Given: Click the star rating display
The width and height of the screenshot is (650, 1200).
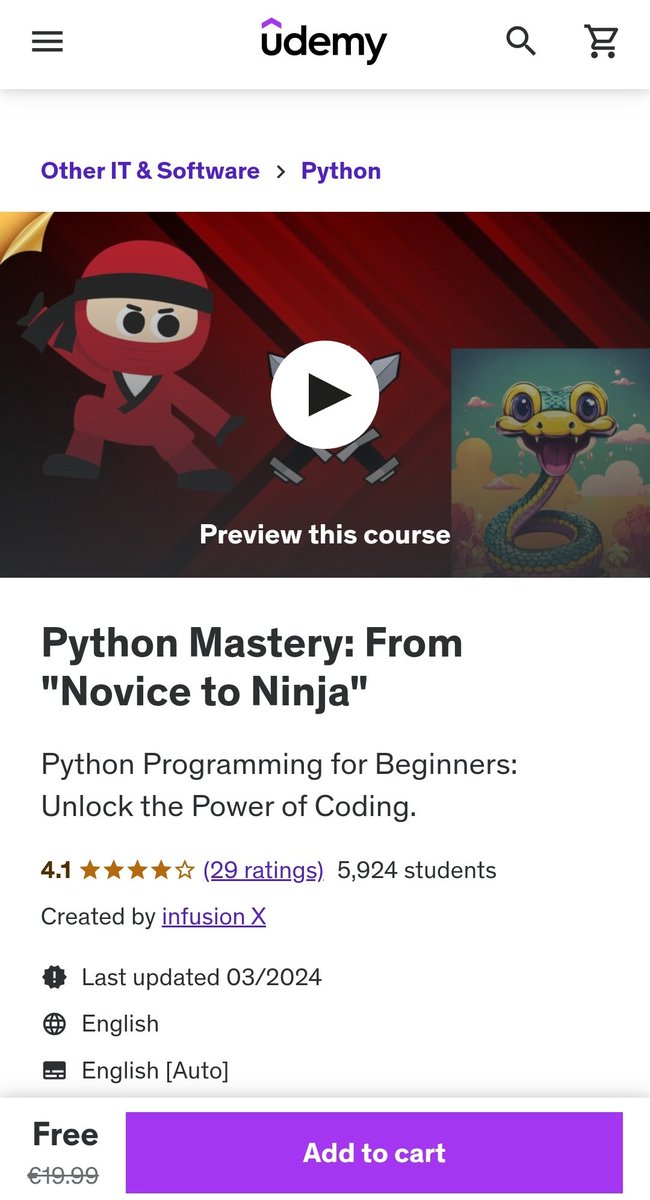Looking at the screenshot, I should [137, 870].
